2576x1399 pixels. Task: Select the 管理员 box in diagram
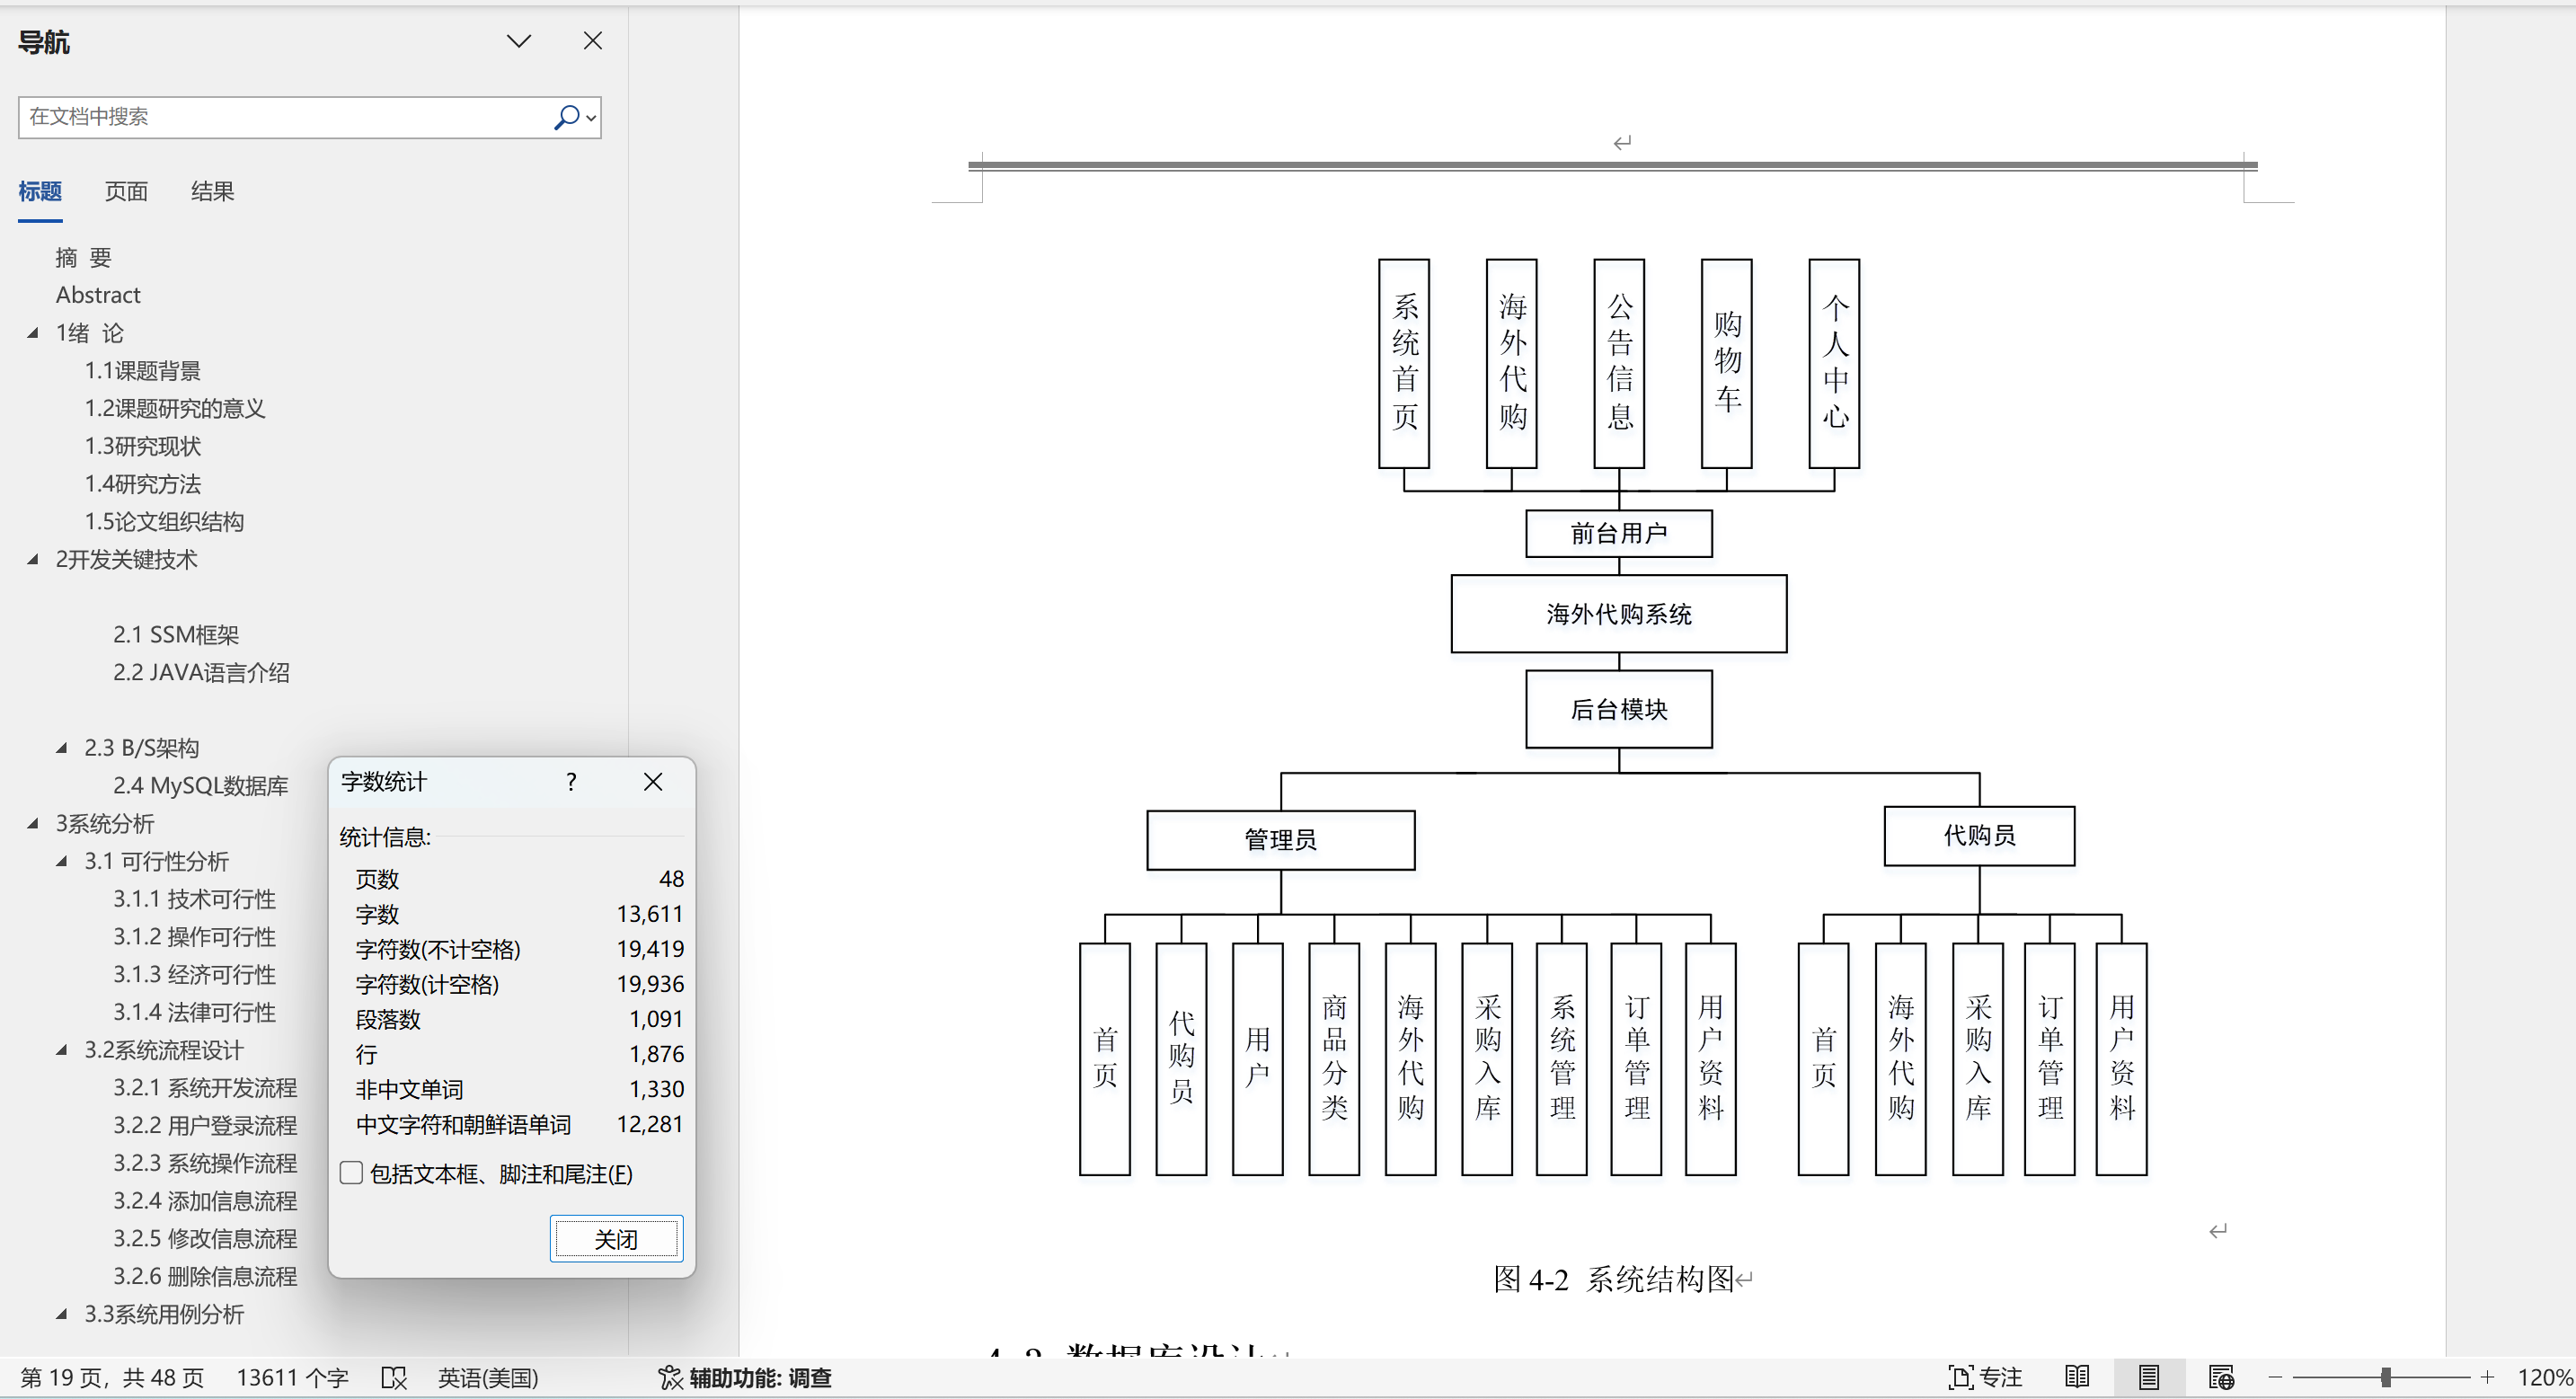coord(1281,840)
